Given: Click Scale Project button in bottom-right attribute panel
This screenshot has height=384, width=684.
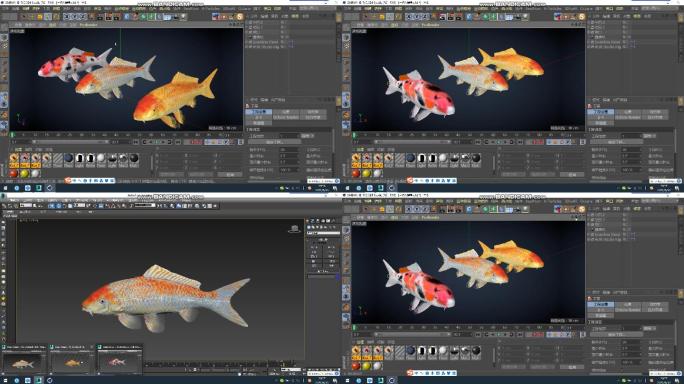Looking at the screenshot, I should (616, 334).
